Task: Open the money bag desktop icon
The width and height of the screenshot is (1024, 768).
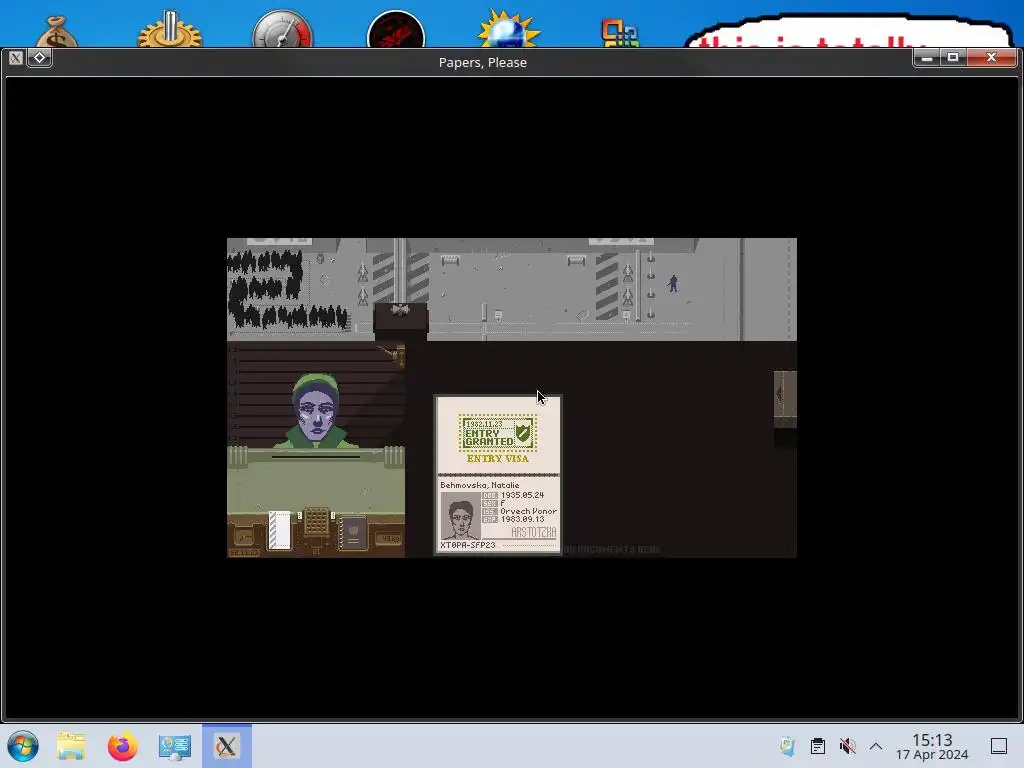Action: tap(57, 31)
